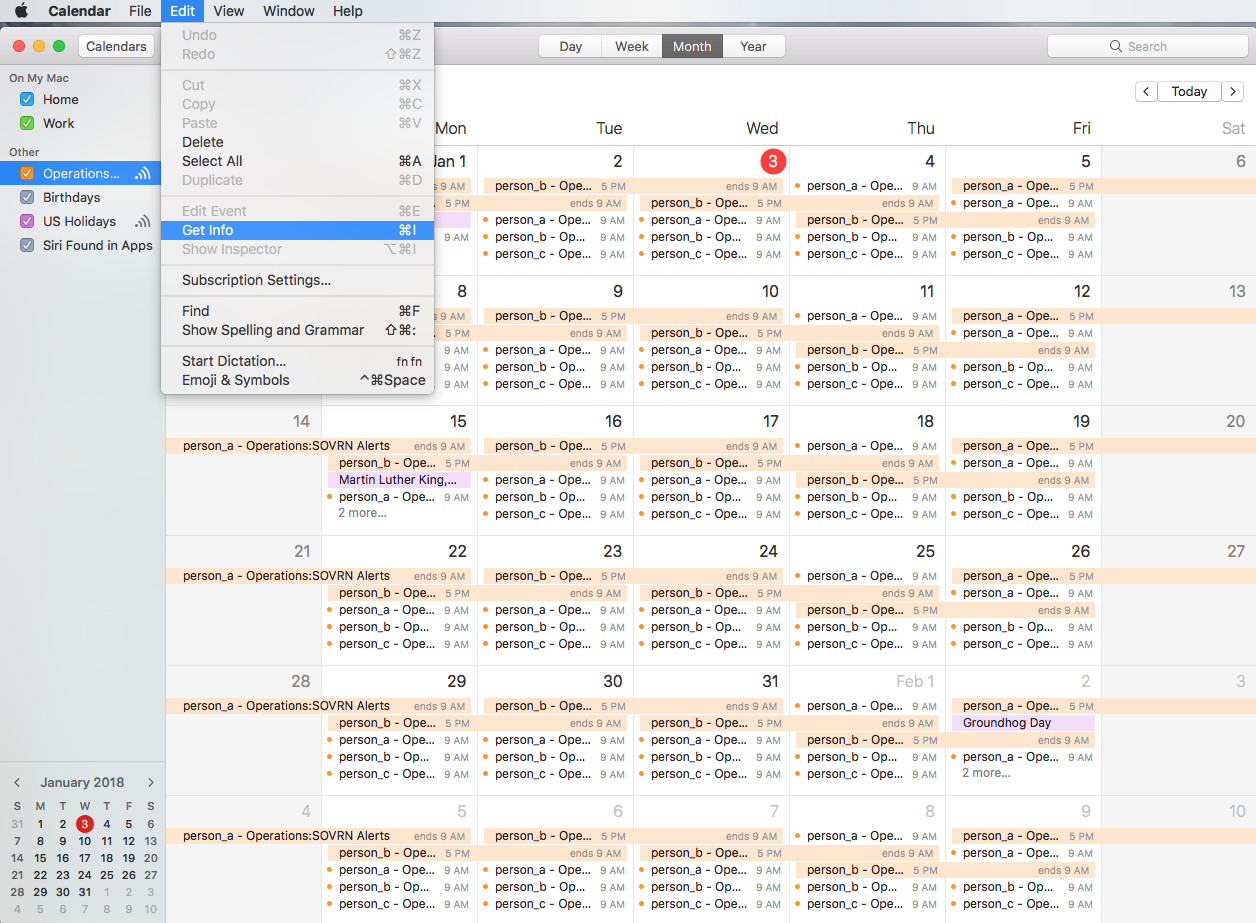
Task: Toggle the Siri Found in Apps checkbox
Action: point(27,245)
